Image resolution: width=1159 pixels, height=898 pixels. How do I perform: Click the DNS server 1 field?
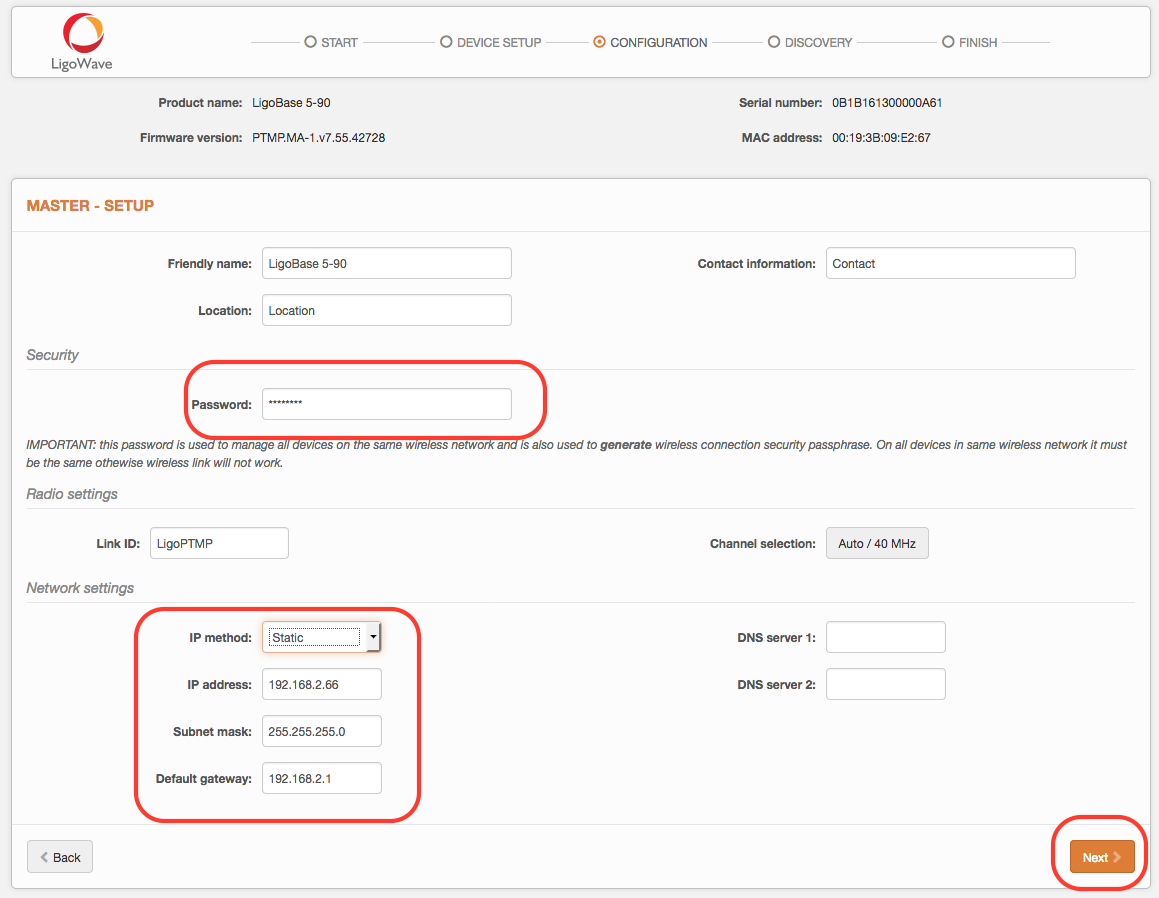point(885,636)
